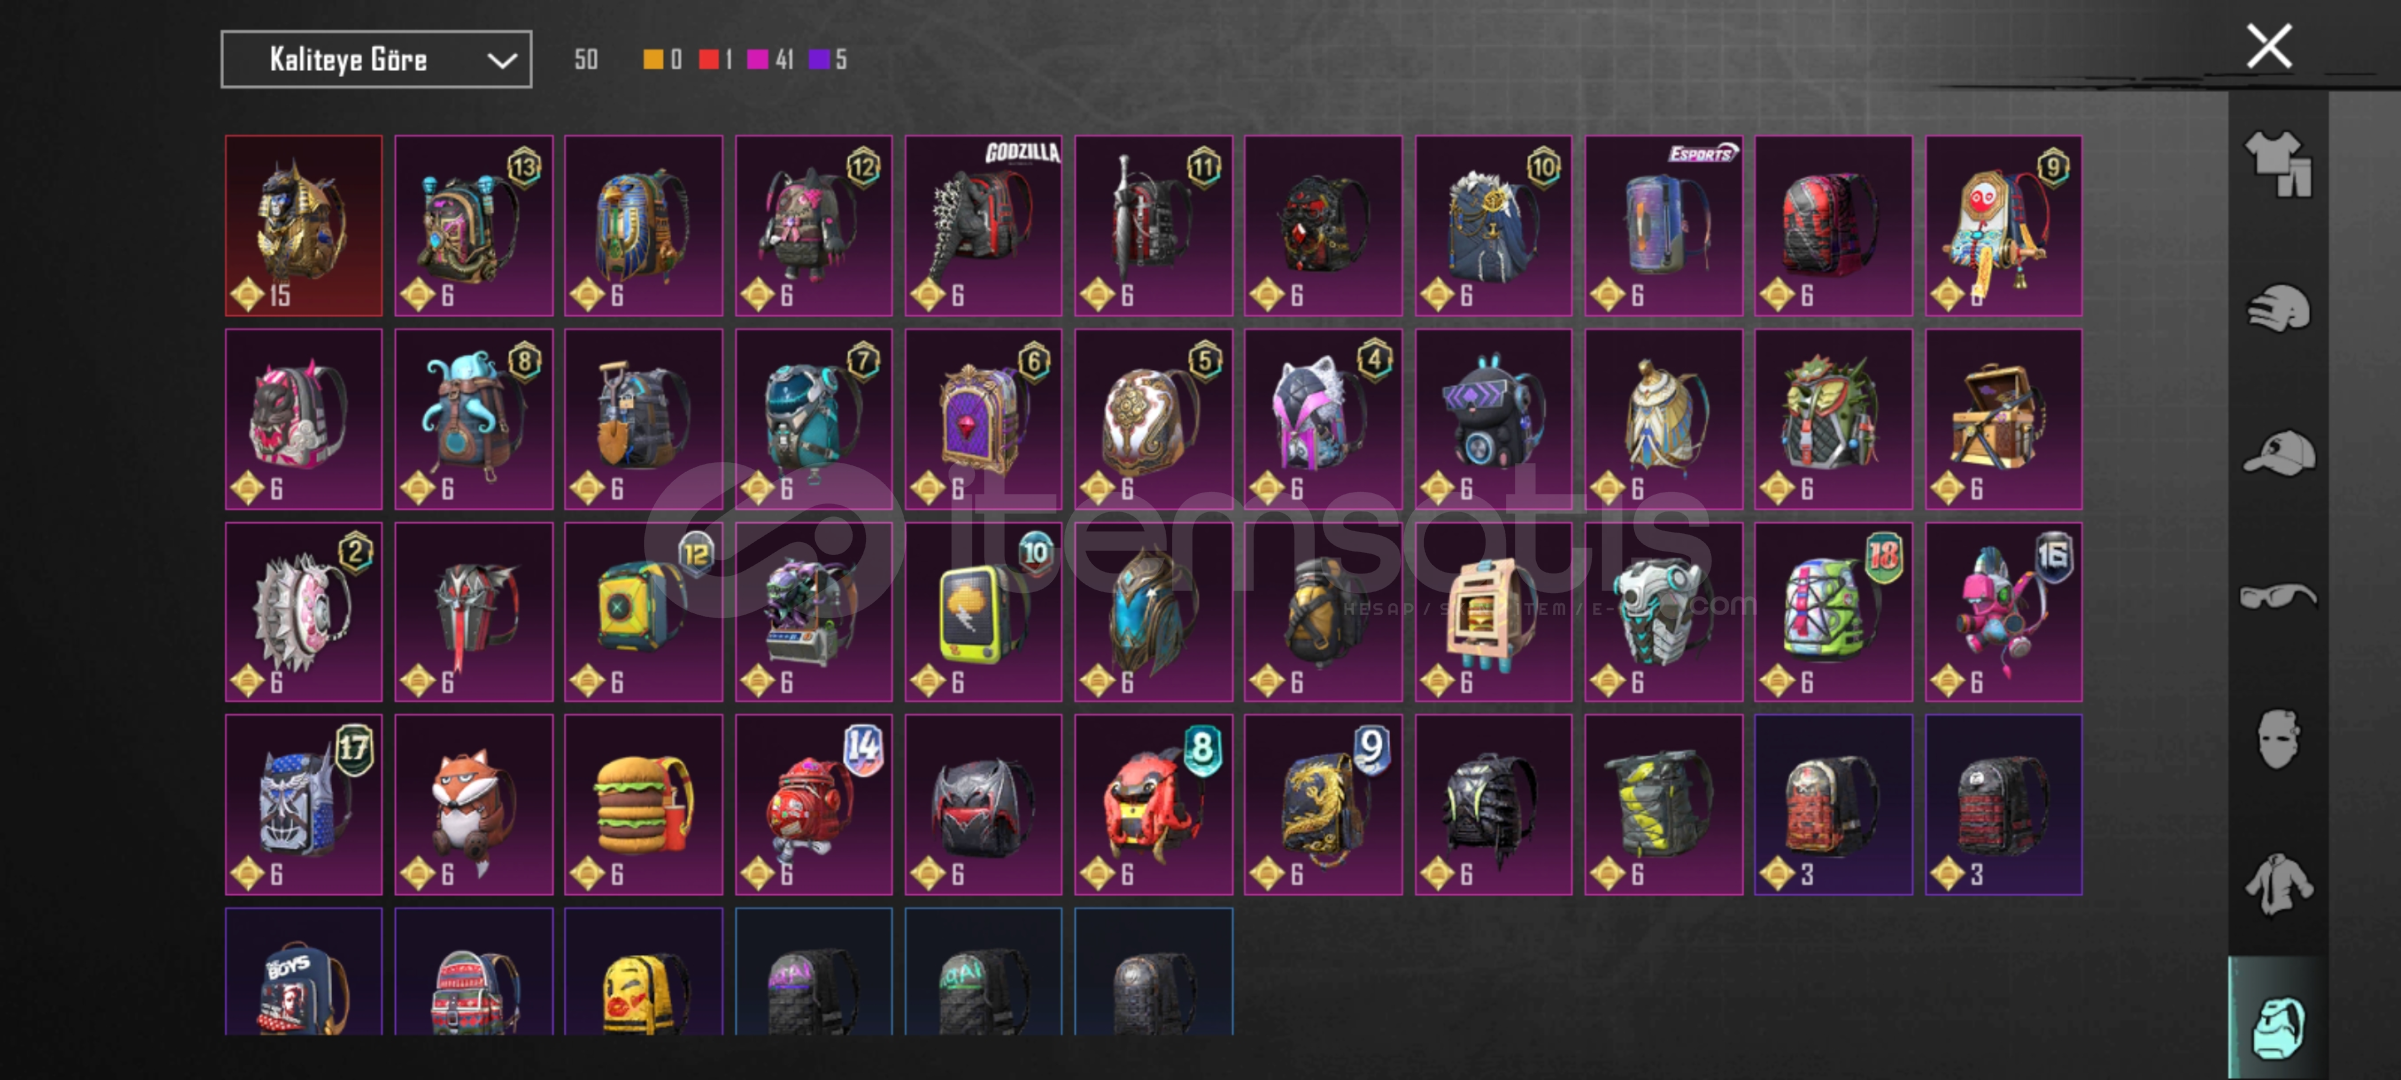Select the Godzilla backpack skin
2401x1080 pixels.
click(984, 226)
